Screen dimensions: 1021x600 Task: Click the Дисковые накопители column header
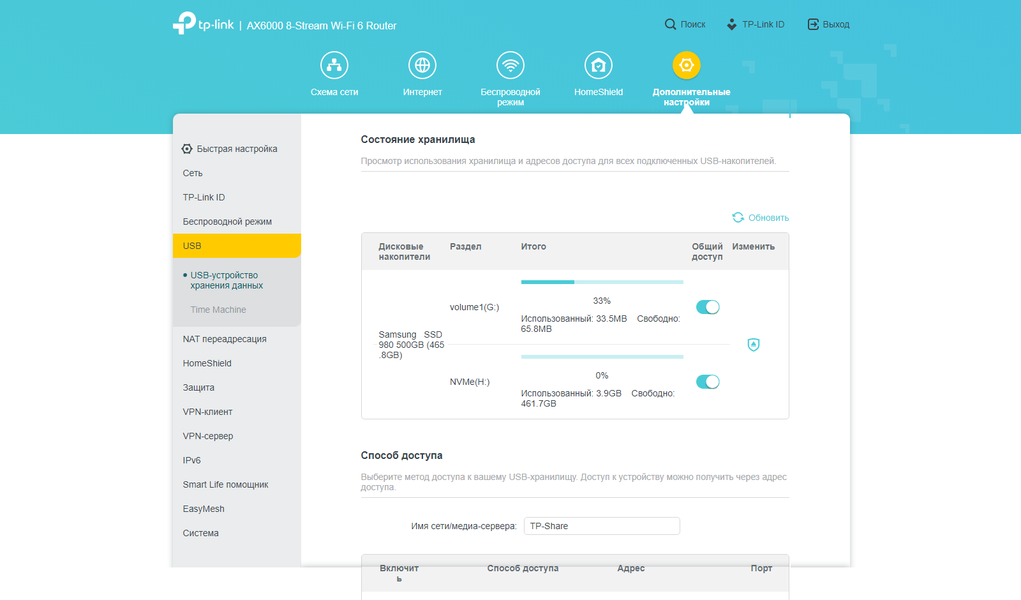[404, 251]
